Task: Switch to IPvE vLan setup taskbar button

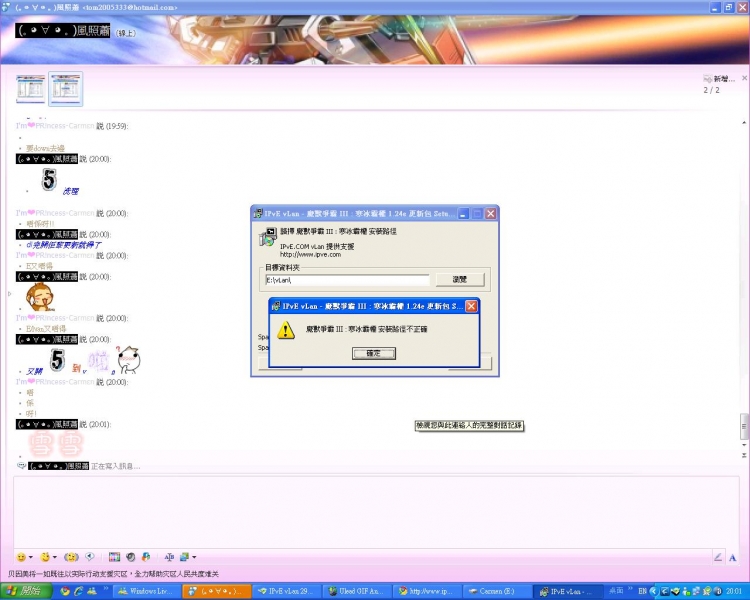Action: click(566, 591)
